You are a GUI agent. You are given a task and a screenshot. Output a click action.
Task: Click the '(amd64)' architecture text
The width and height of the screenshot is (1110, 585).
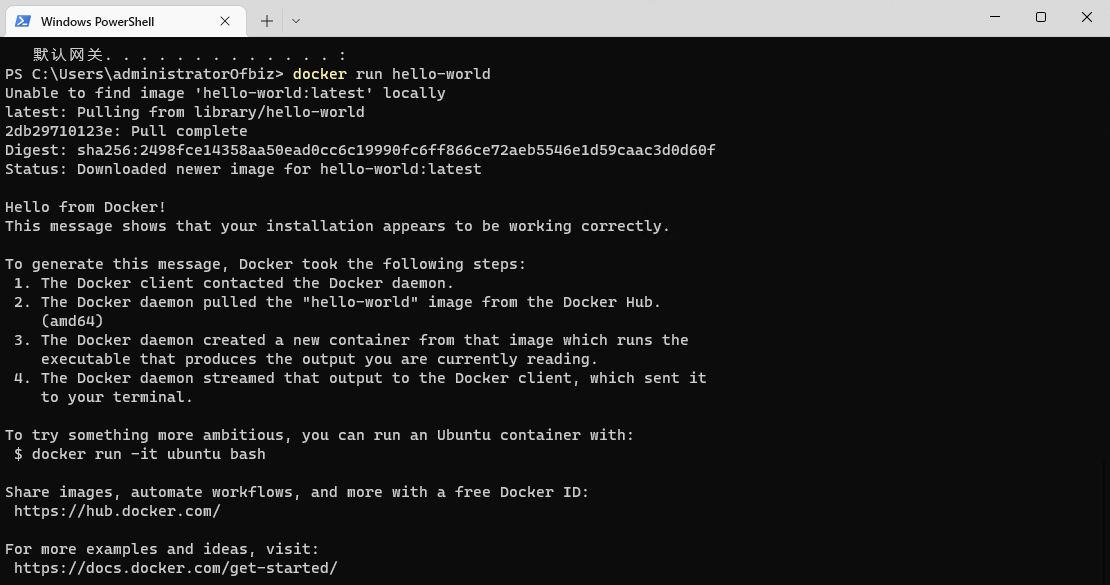click(72, 321)
